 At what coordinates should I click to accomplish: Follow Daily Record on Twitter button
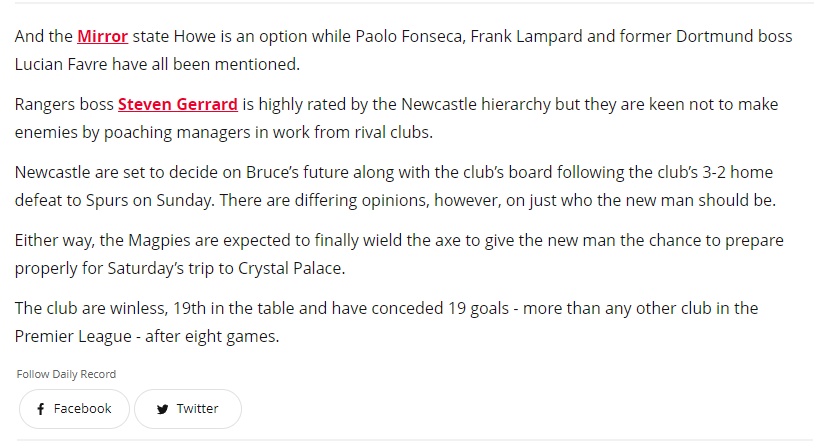[x=188, y=409]
